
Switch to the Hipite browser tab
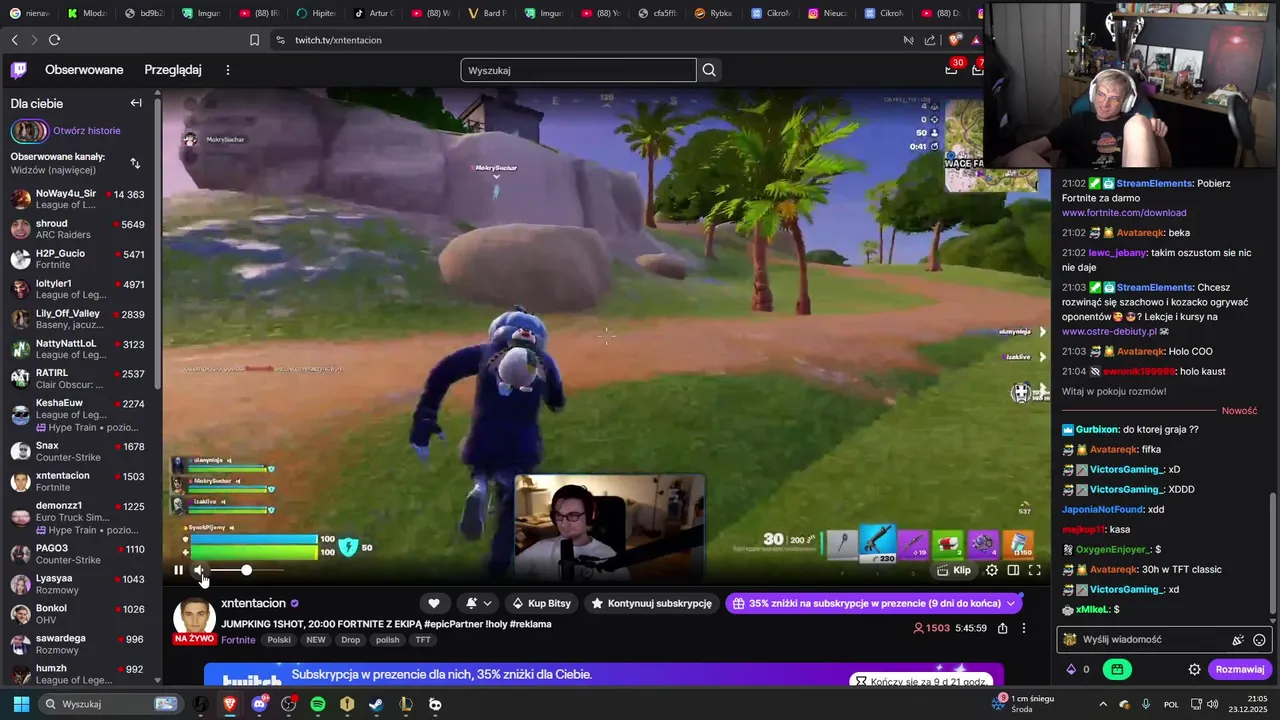316,13
